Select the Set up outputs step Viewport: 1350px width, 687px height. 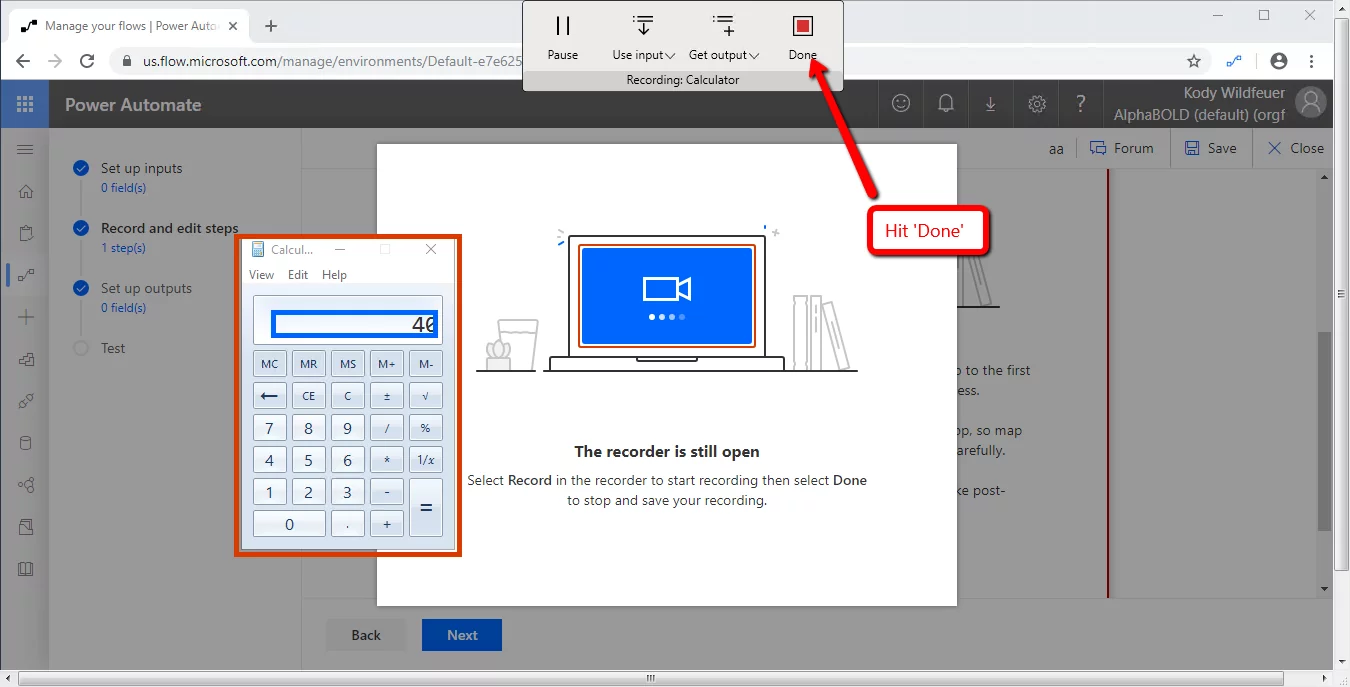click(x=146, y=288)
